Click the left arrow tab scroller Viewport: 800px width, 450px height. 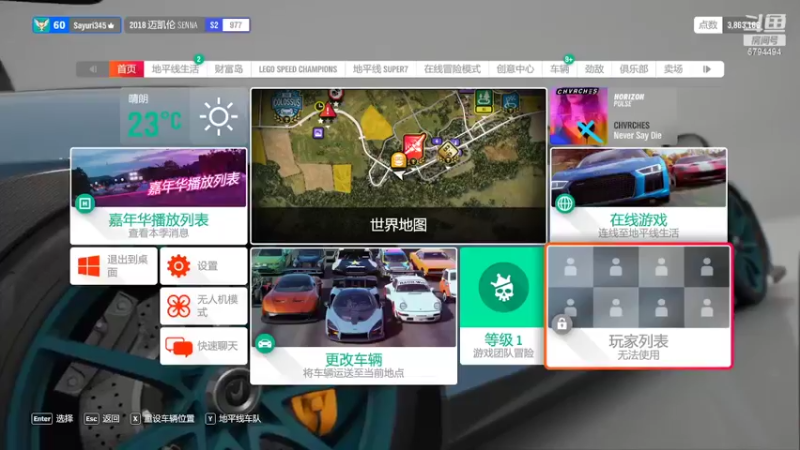tap(93, 69)
